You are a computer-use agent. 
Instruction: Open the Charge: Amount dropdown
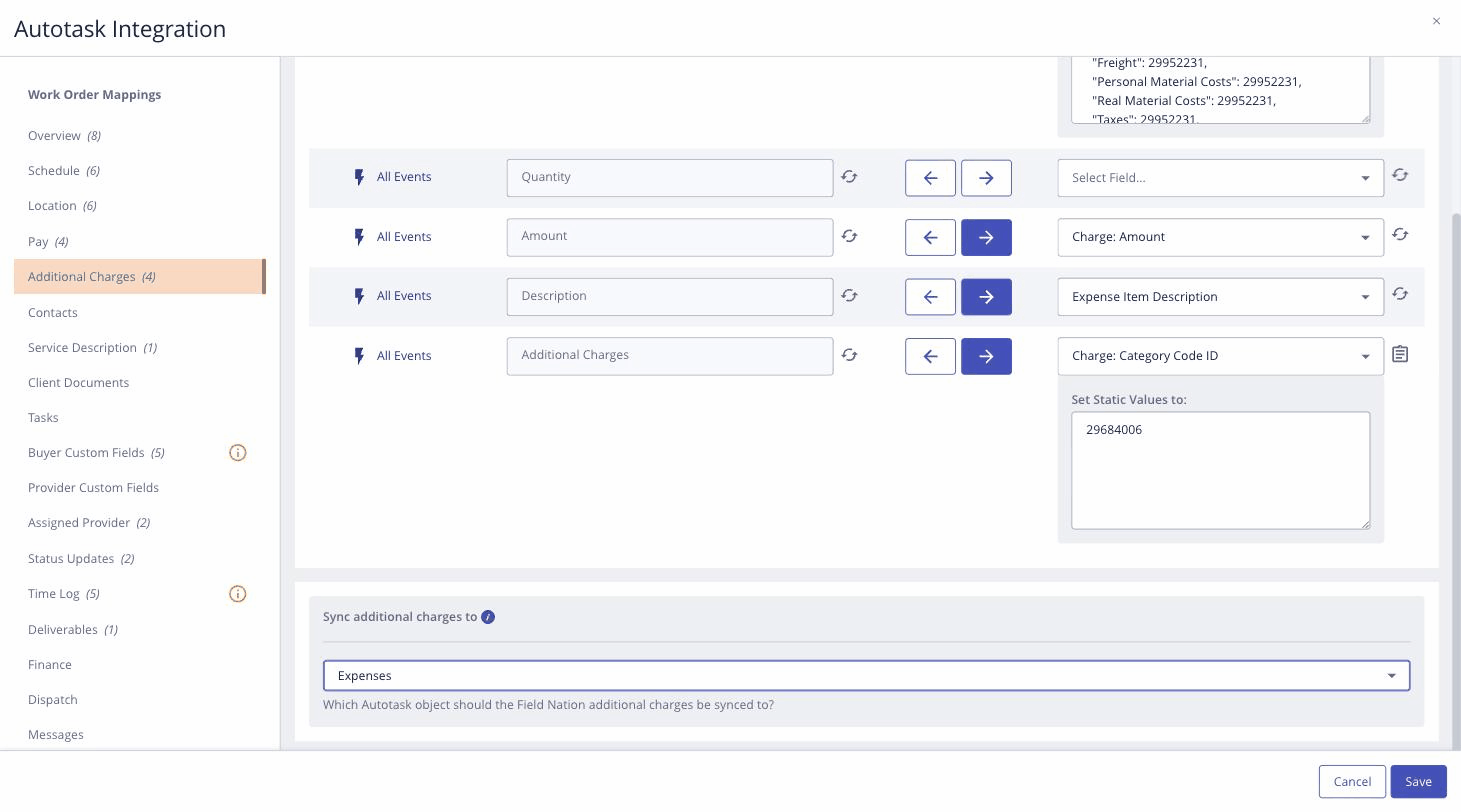[x=1220, y=237]
